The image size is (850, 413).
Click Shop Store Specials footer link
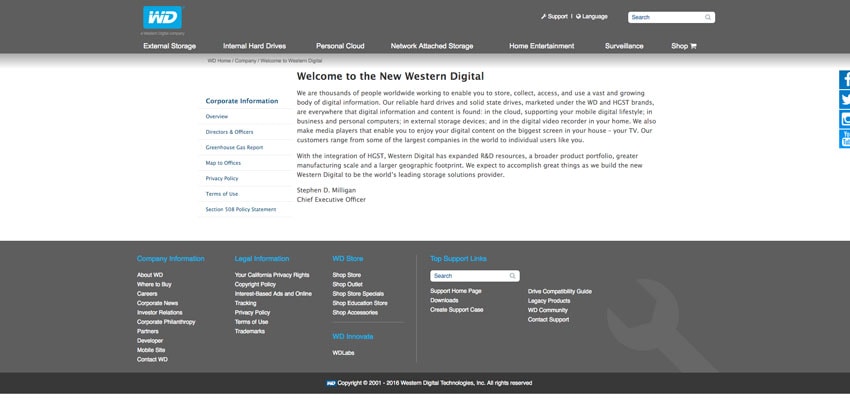click(358, 294)
